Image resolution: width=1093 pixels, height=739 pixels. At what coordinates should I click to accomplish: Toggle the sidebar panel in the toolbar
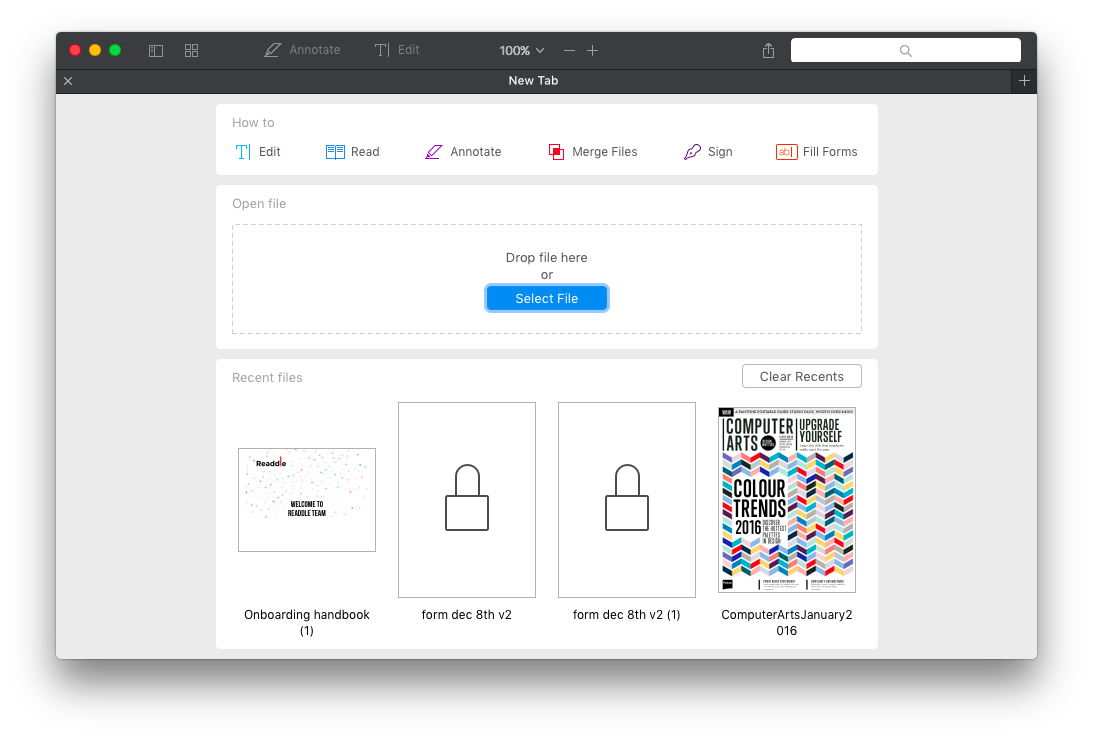pyautogui.click(x=156, y=50)
